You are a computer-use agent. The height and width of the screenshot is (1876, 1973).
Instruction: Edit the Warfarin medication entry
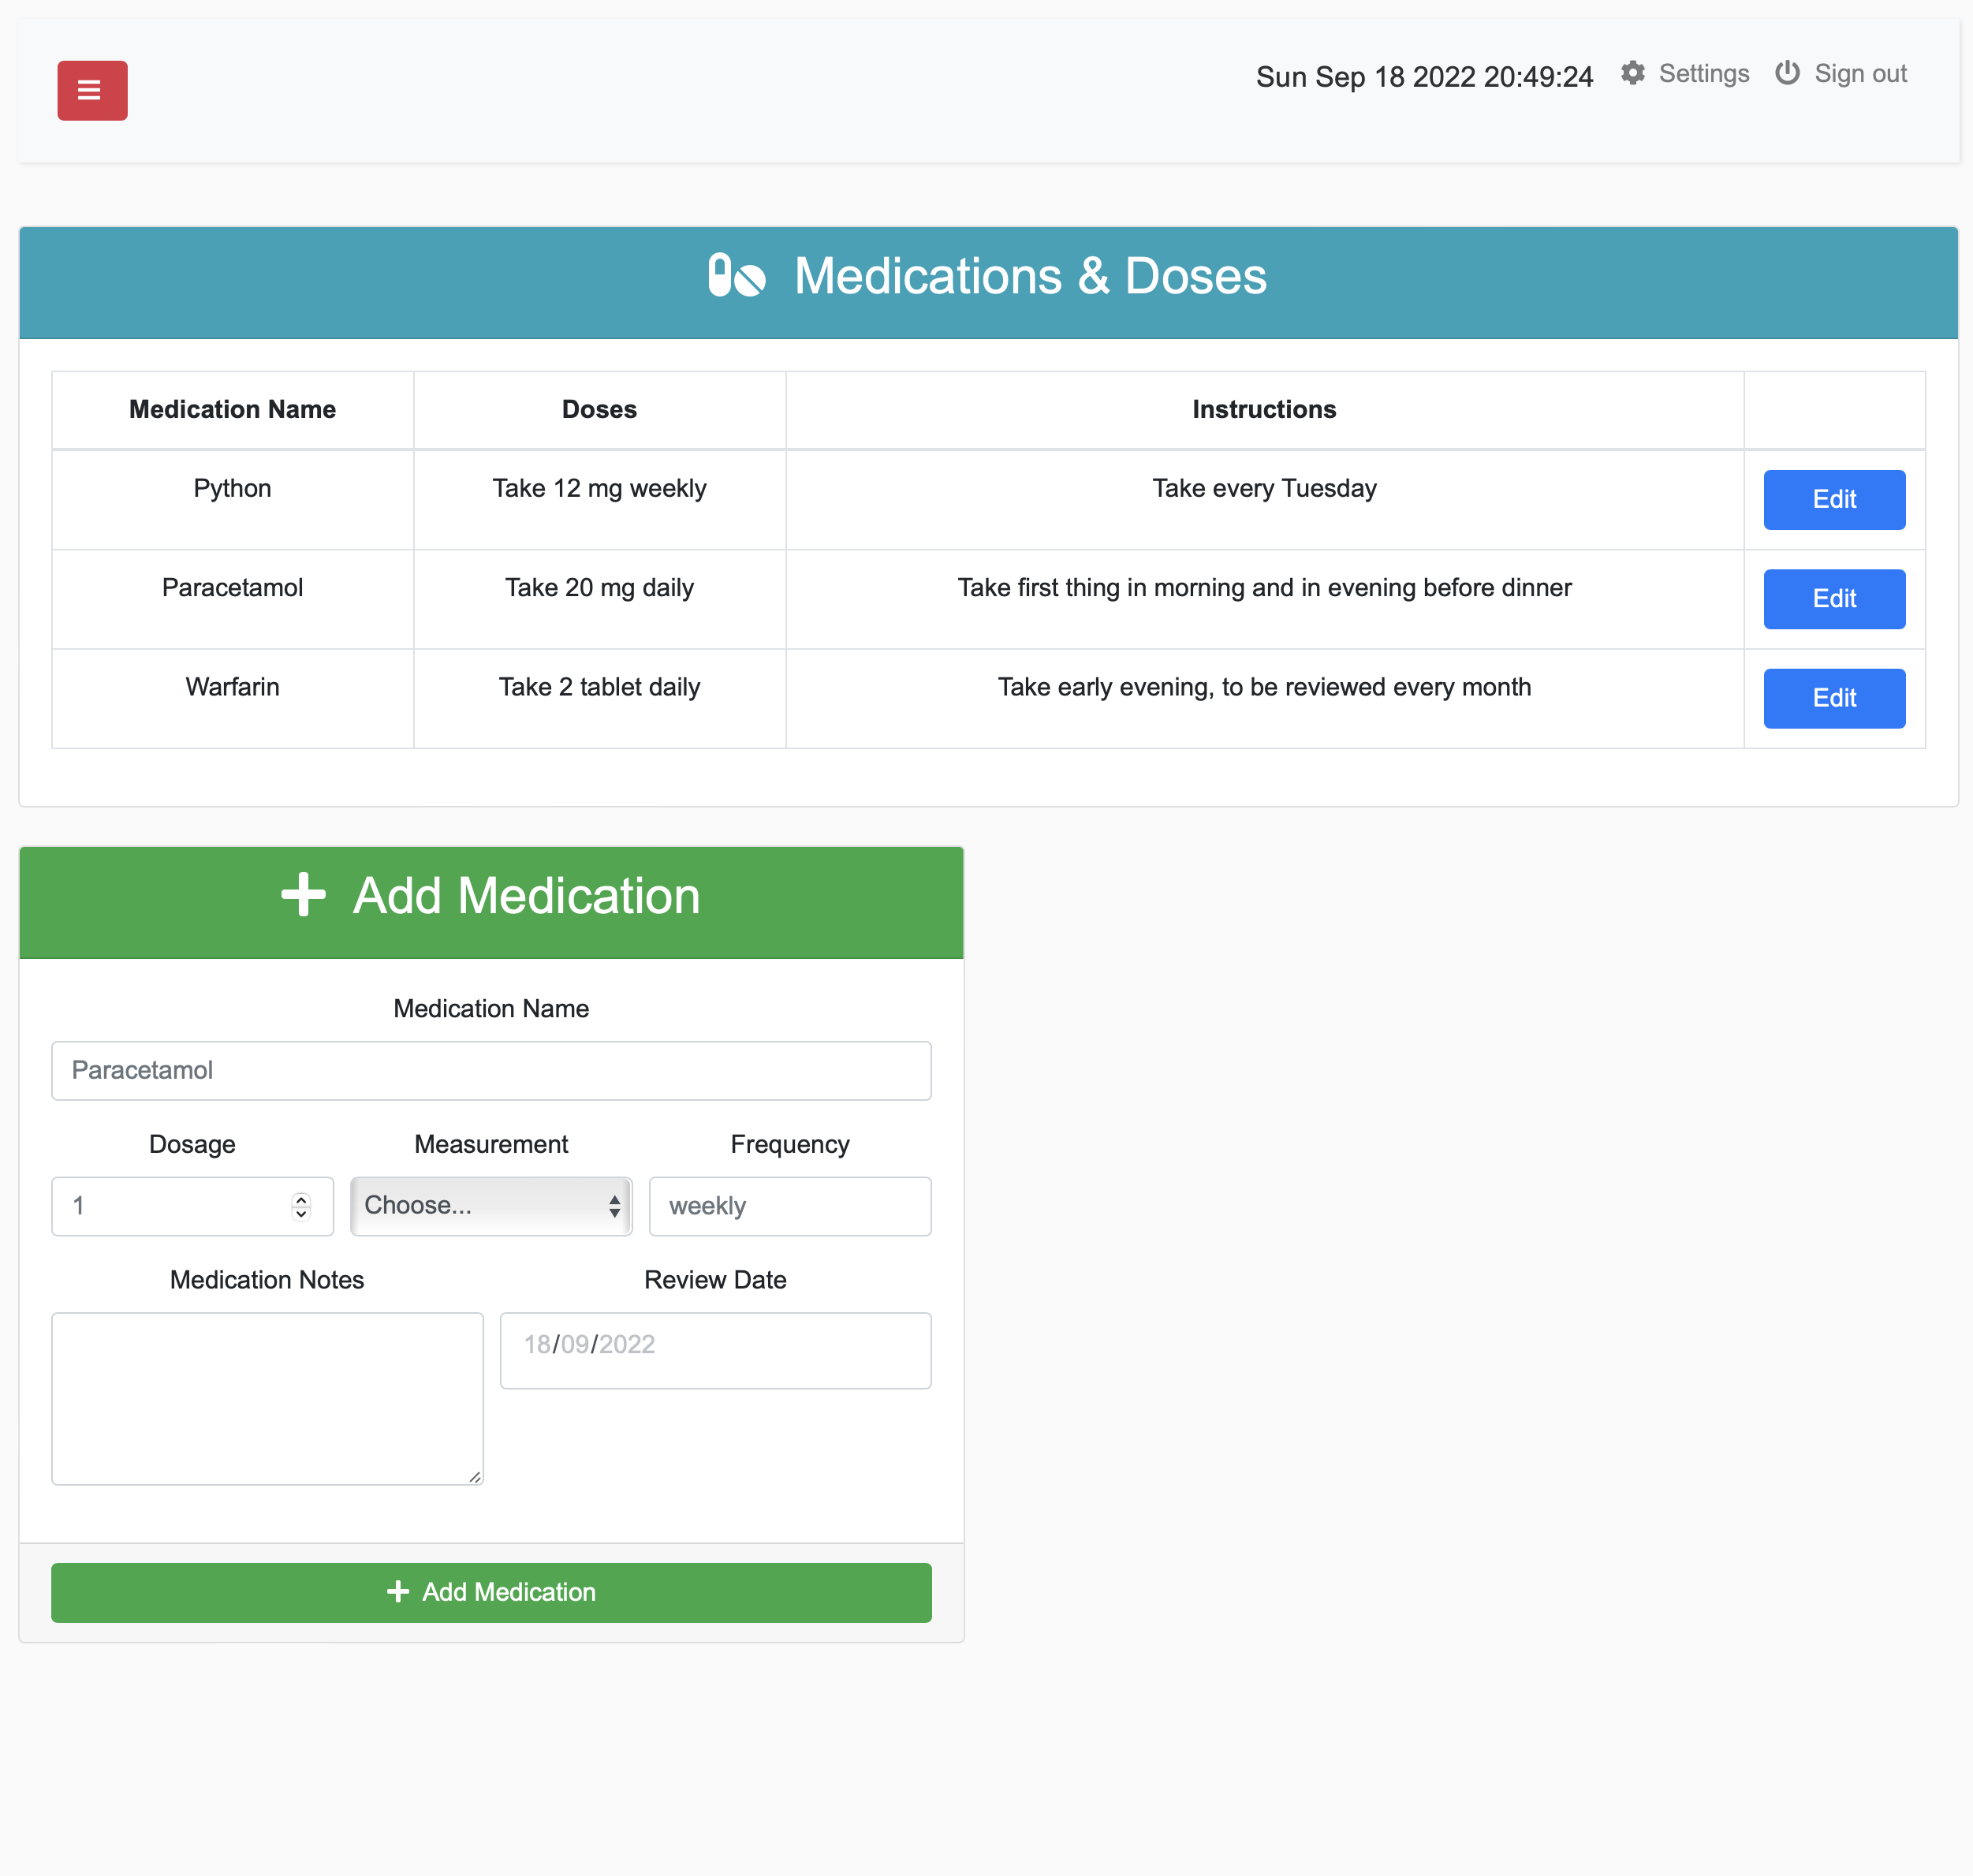click(x=1834, y=697)
